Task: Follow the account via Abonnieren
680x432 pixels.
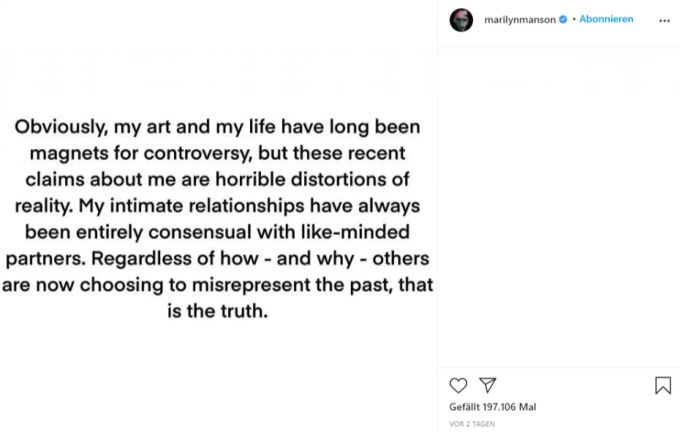Action: click(x=606, y=19)
